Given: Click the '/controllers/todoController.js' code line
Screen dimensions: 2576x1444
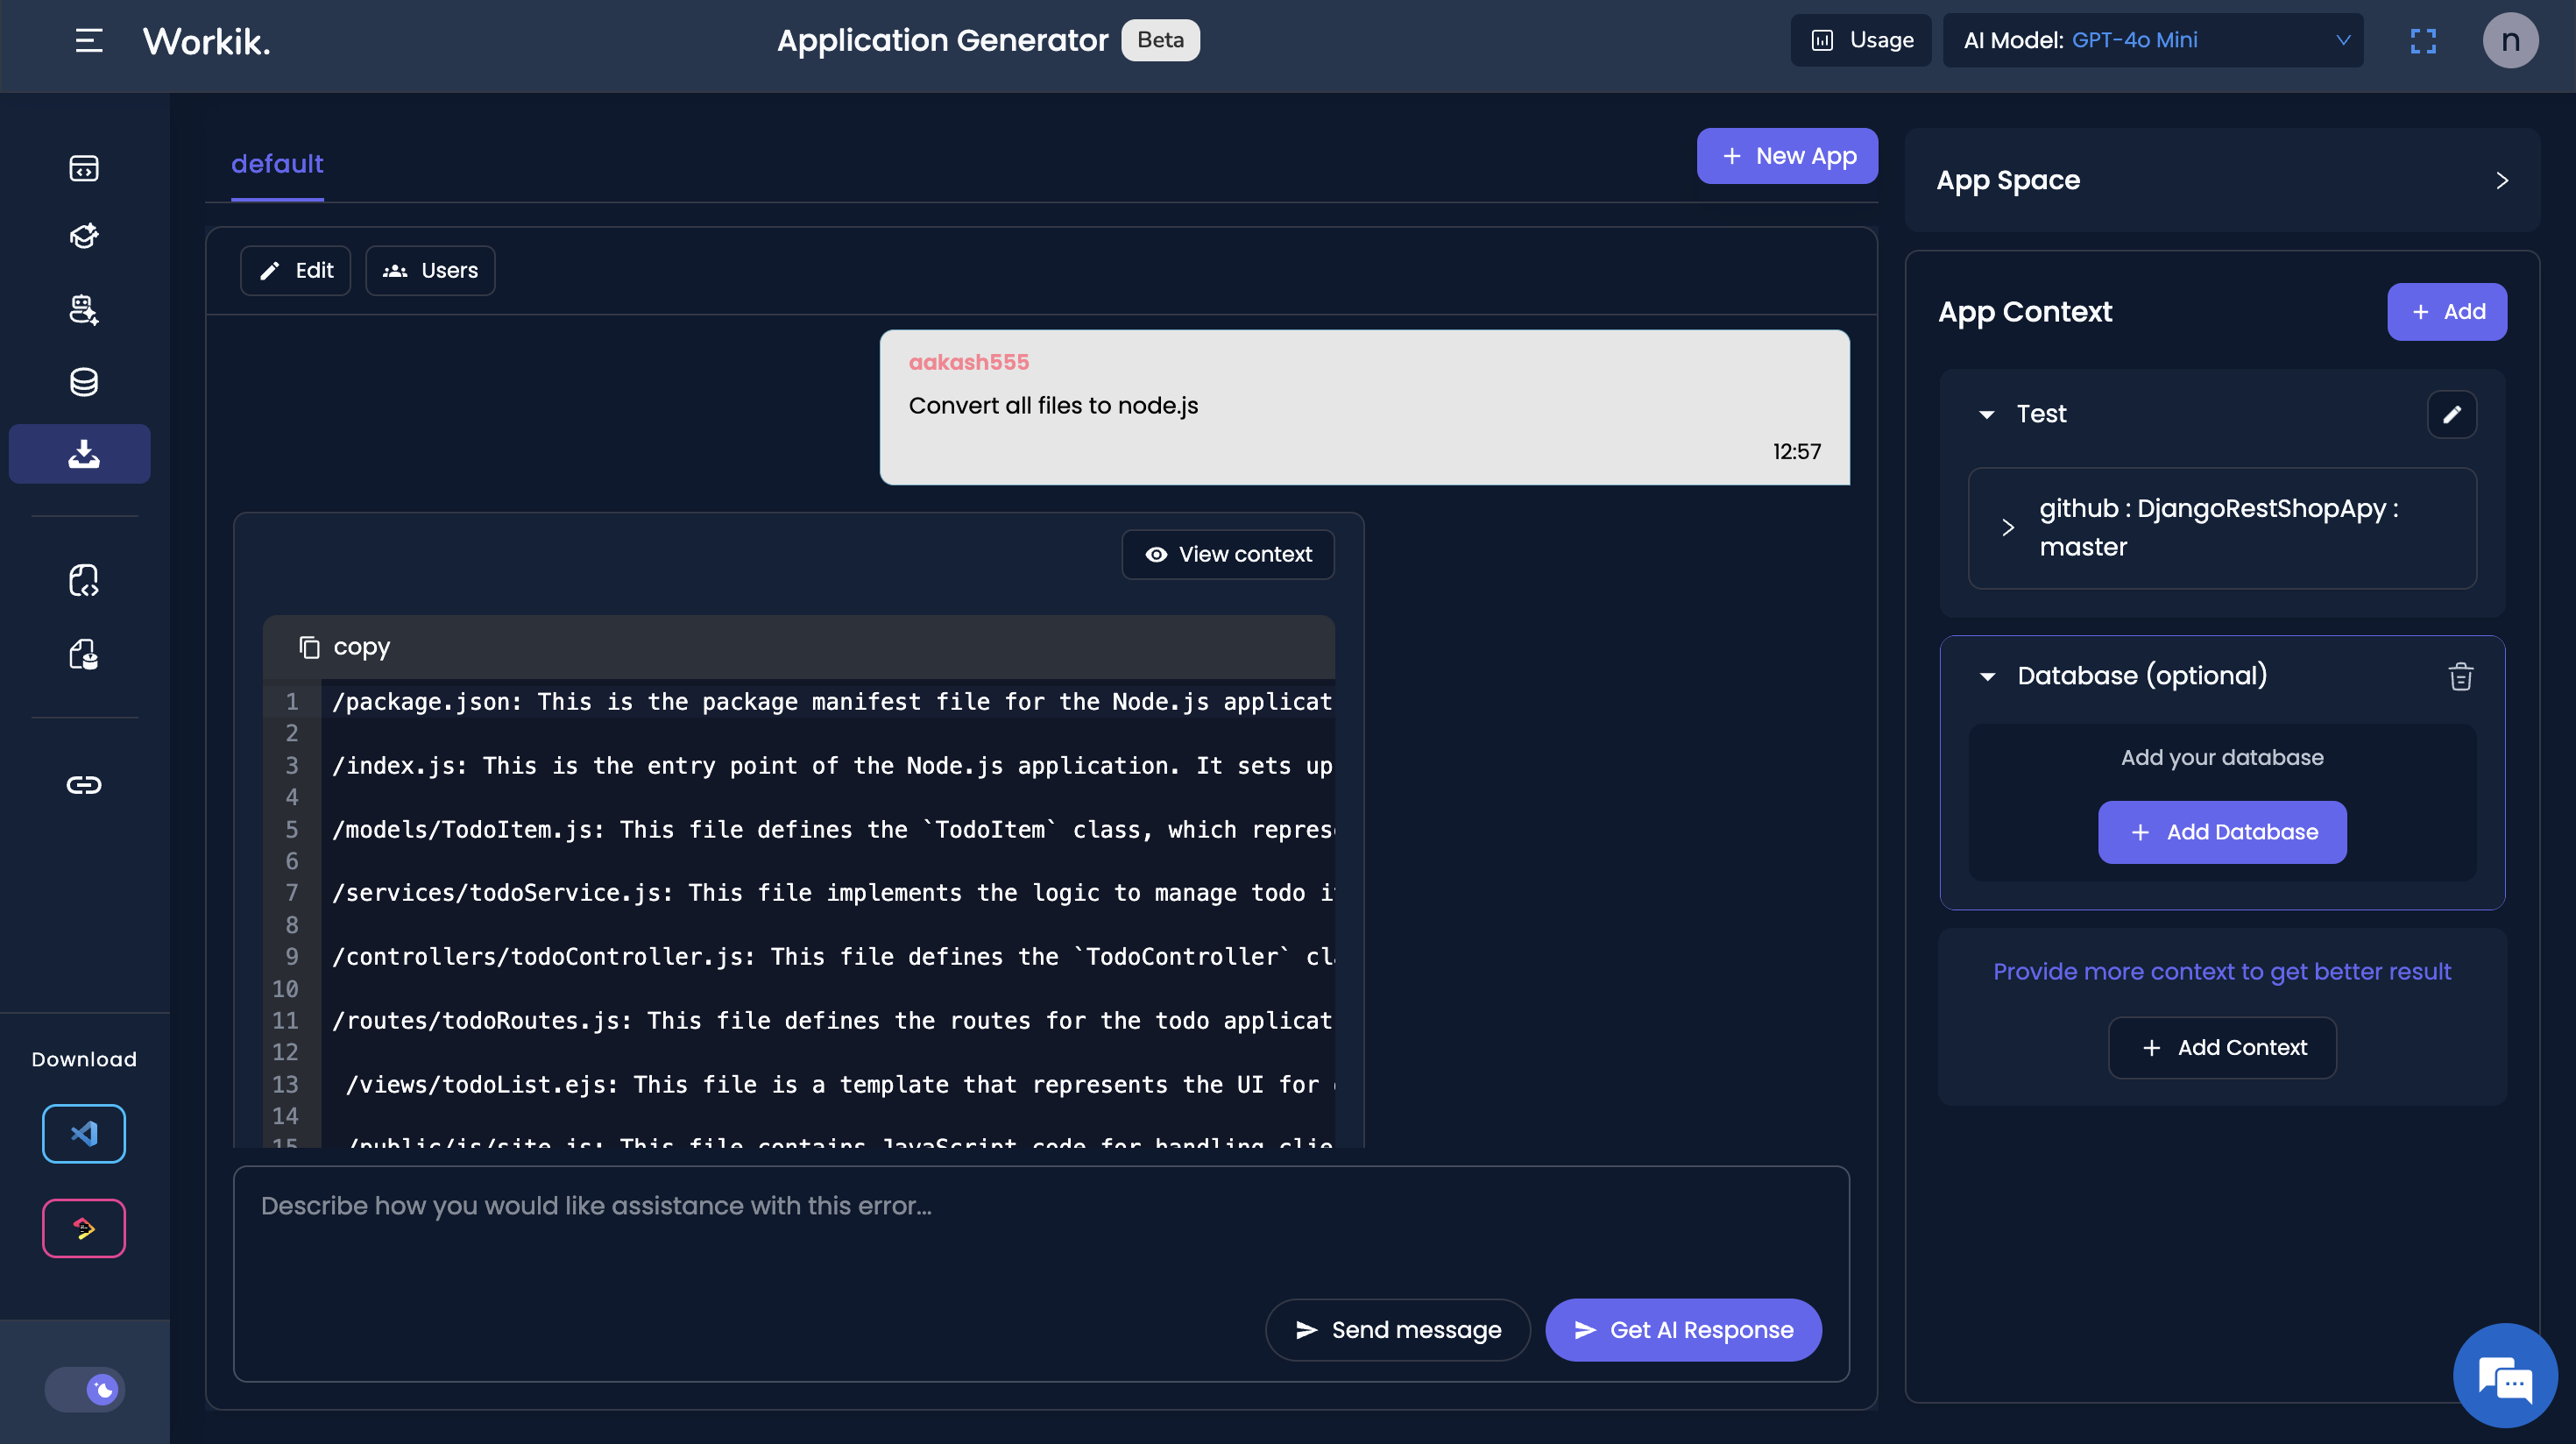Looking at the screenshot, I should pos(832,957).
